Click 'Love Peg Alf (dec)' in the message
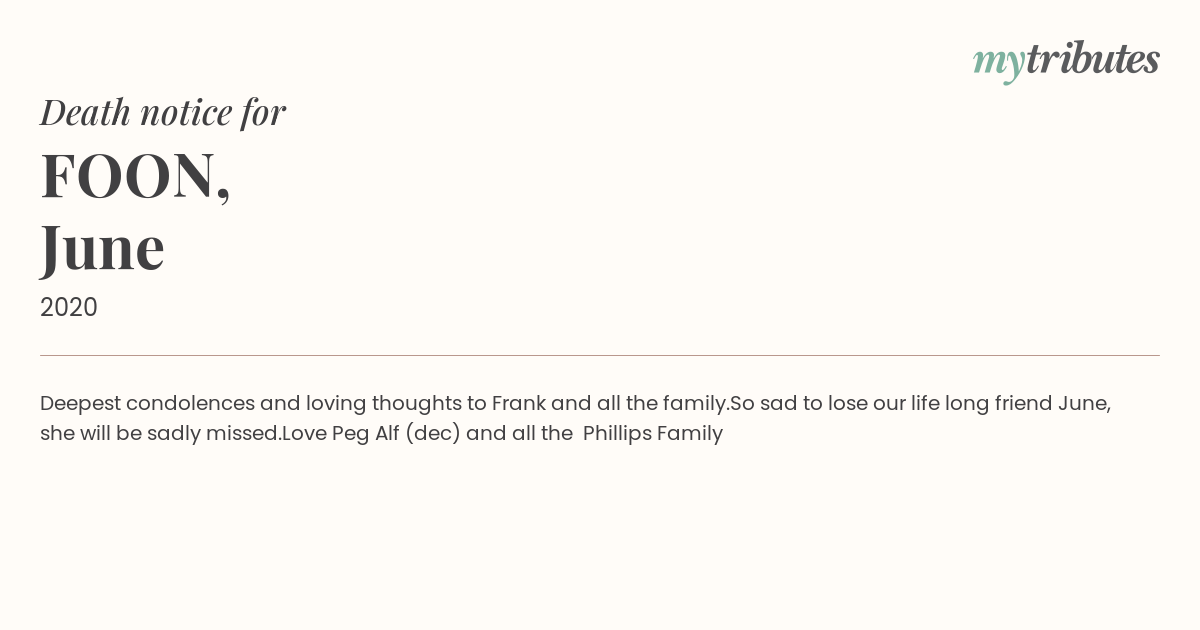1200x630 pixels. pos(371,434)
